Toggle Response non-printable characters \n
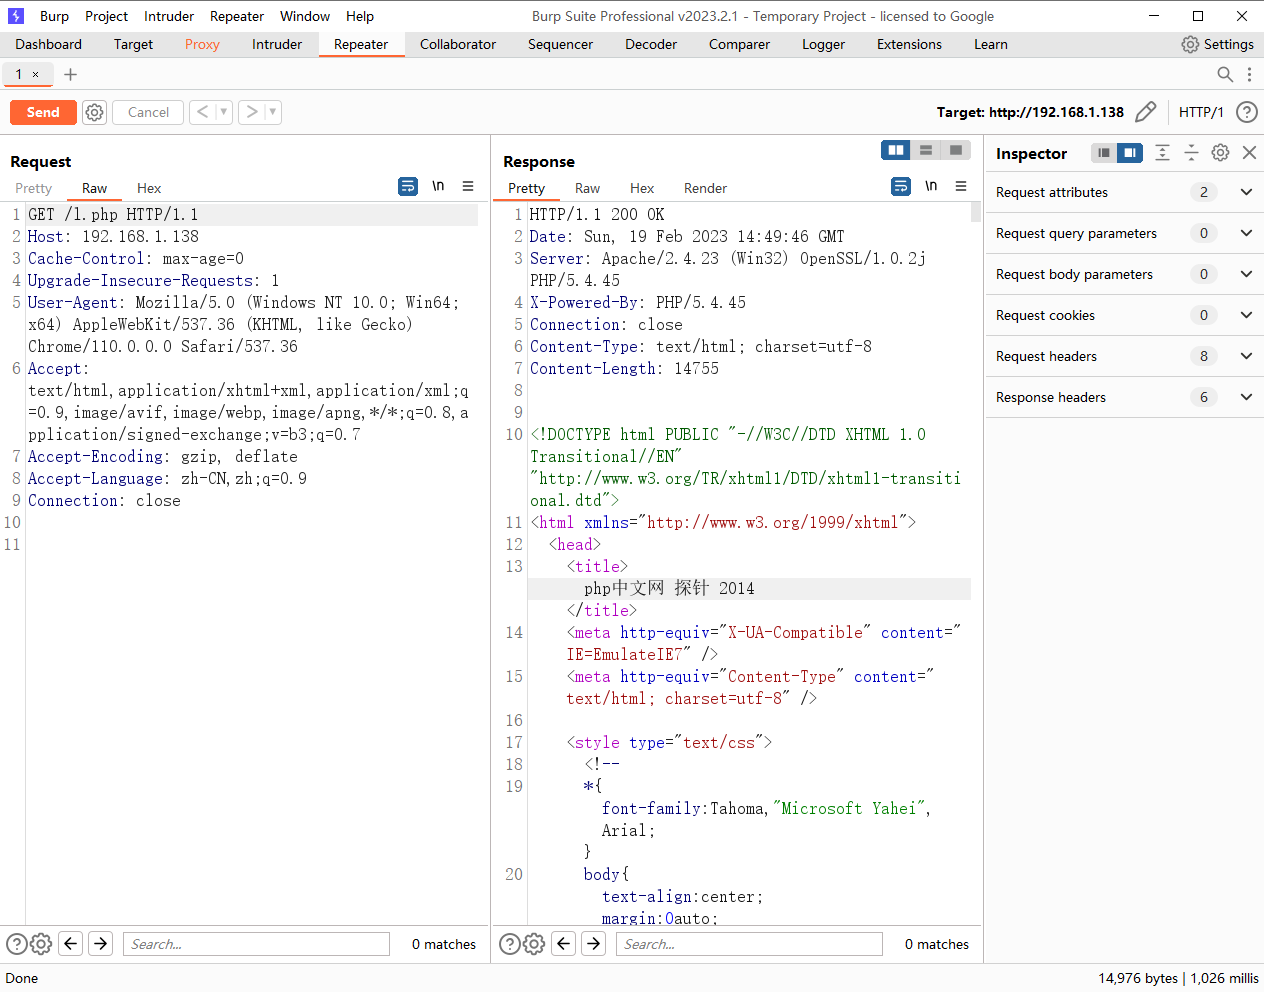1264x992 pixels. [x=931, y=186]
